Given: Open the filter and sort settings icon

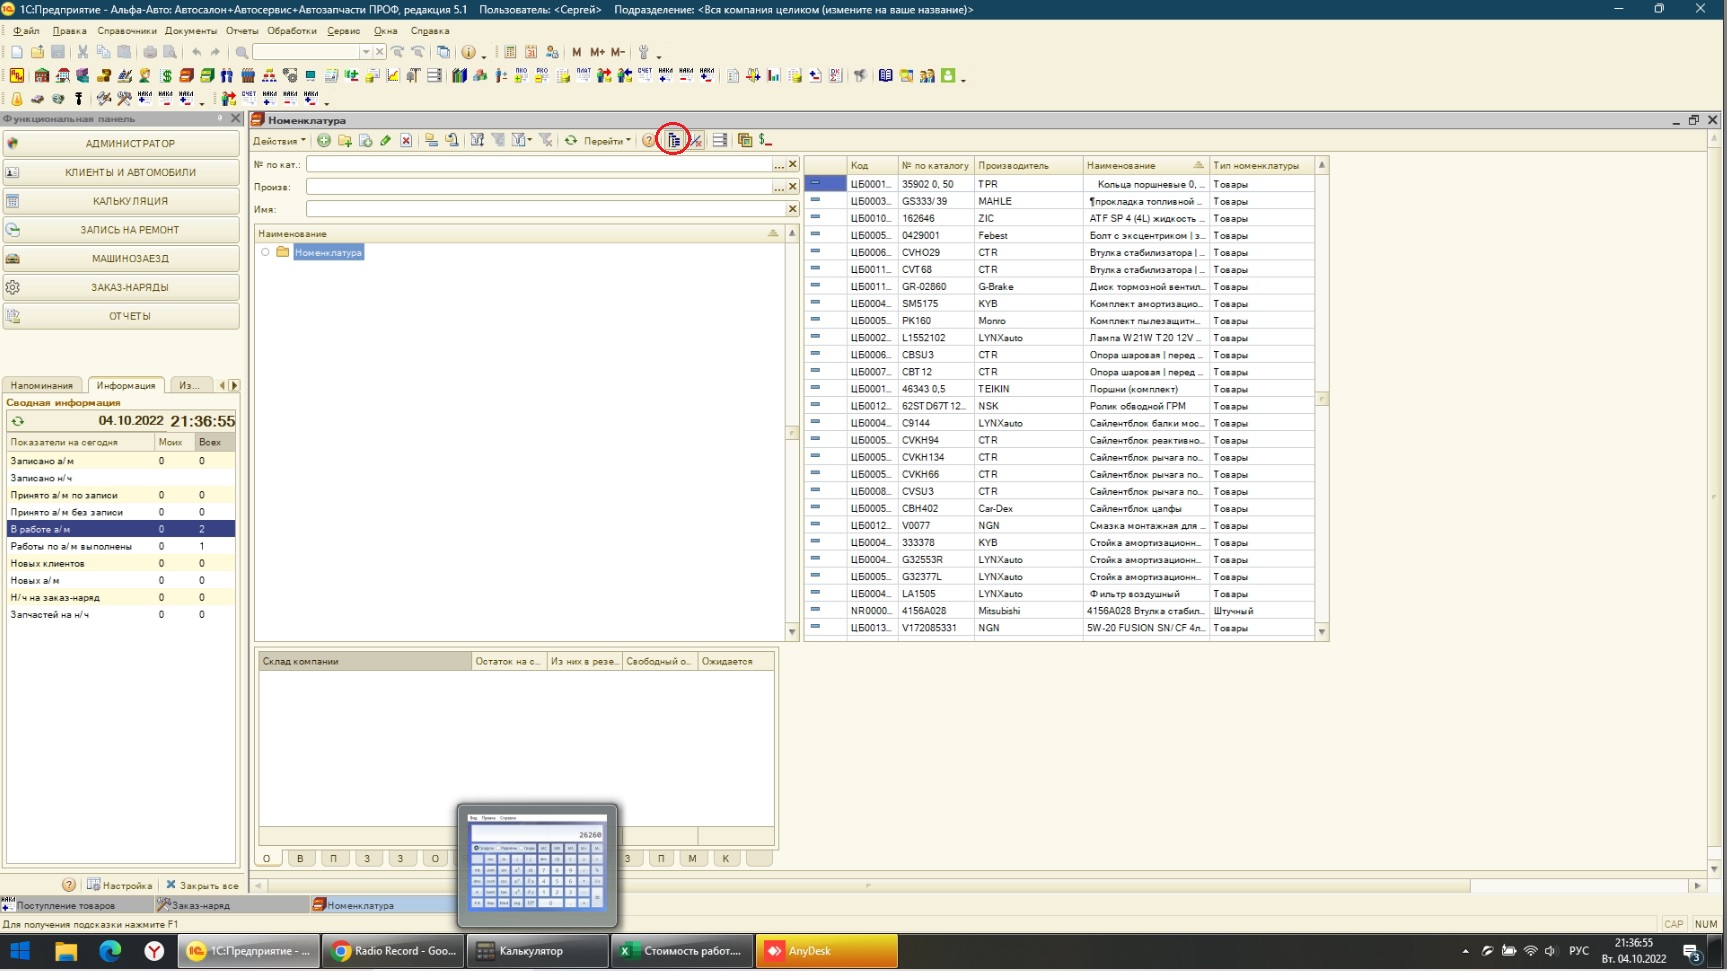Looking at the screenshot, I should 477,141.
